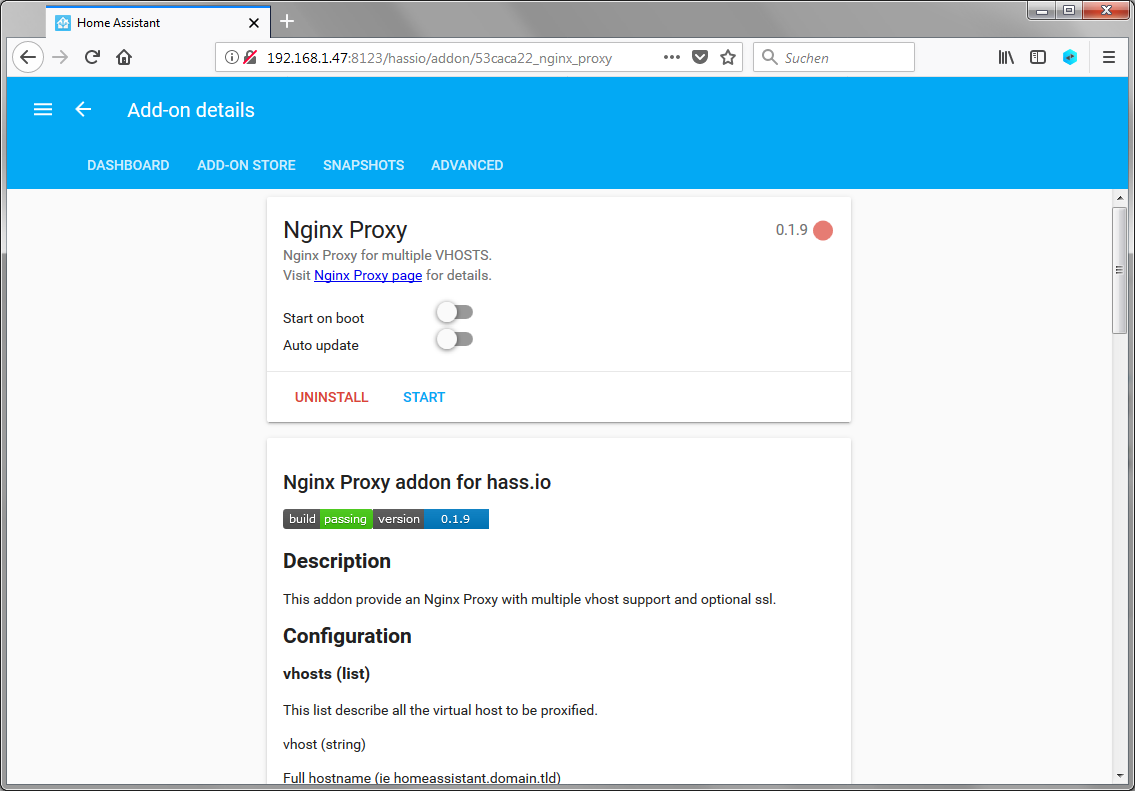This screenshot has width=1135, height=791.
Task: Click the Home Assistant tab favicon
Action: 63,22
